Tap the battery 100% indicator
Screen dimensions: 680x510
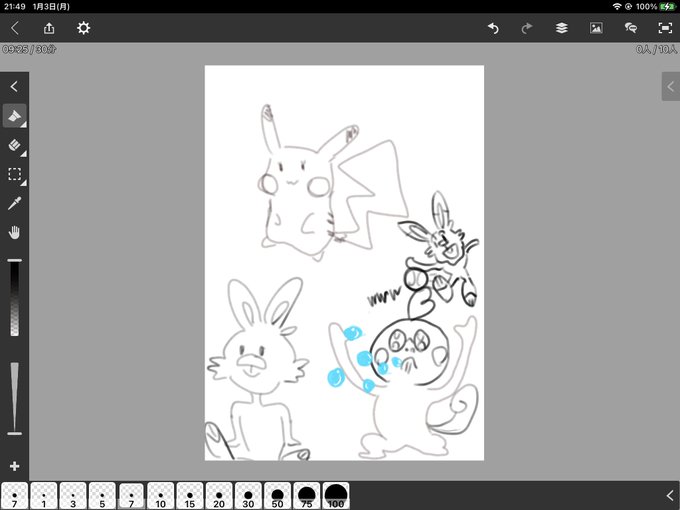(655, 7)
